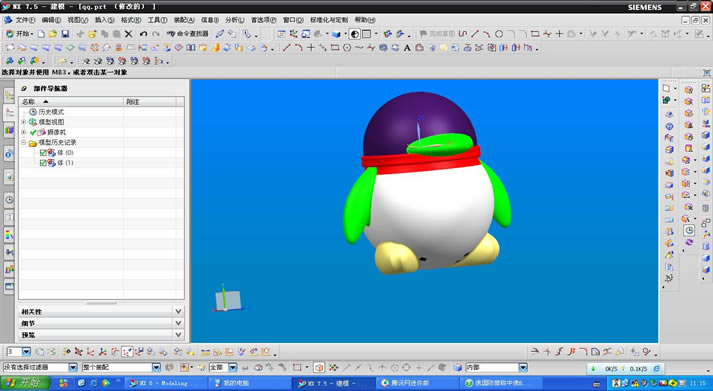Open the part navigator sidebar tab
This screenshot has height=391, width=713.
[x=9, y=113]
